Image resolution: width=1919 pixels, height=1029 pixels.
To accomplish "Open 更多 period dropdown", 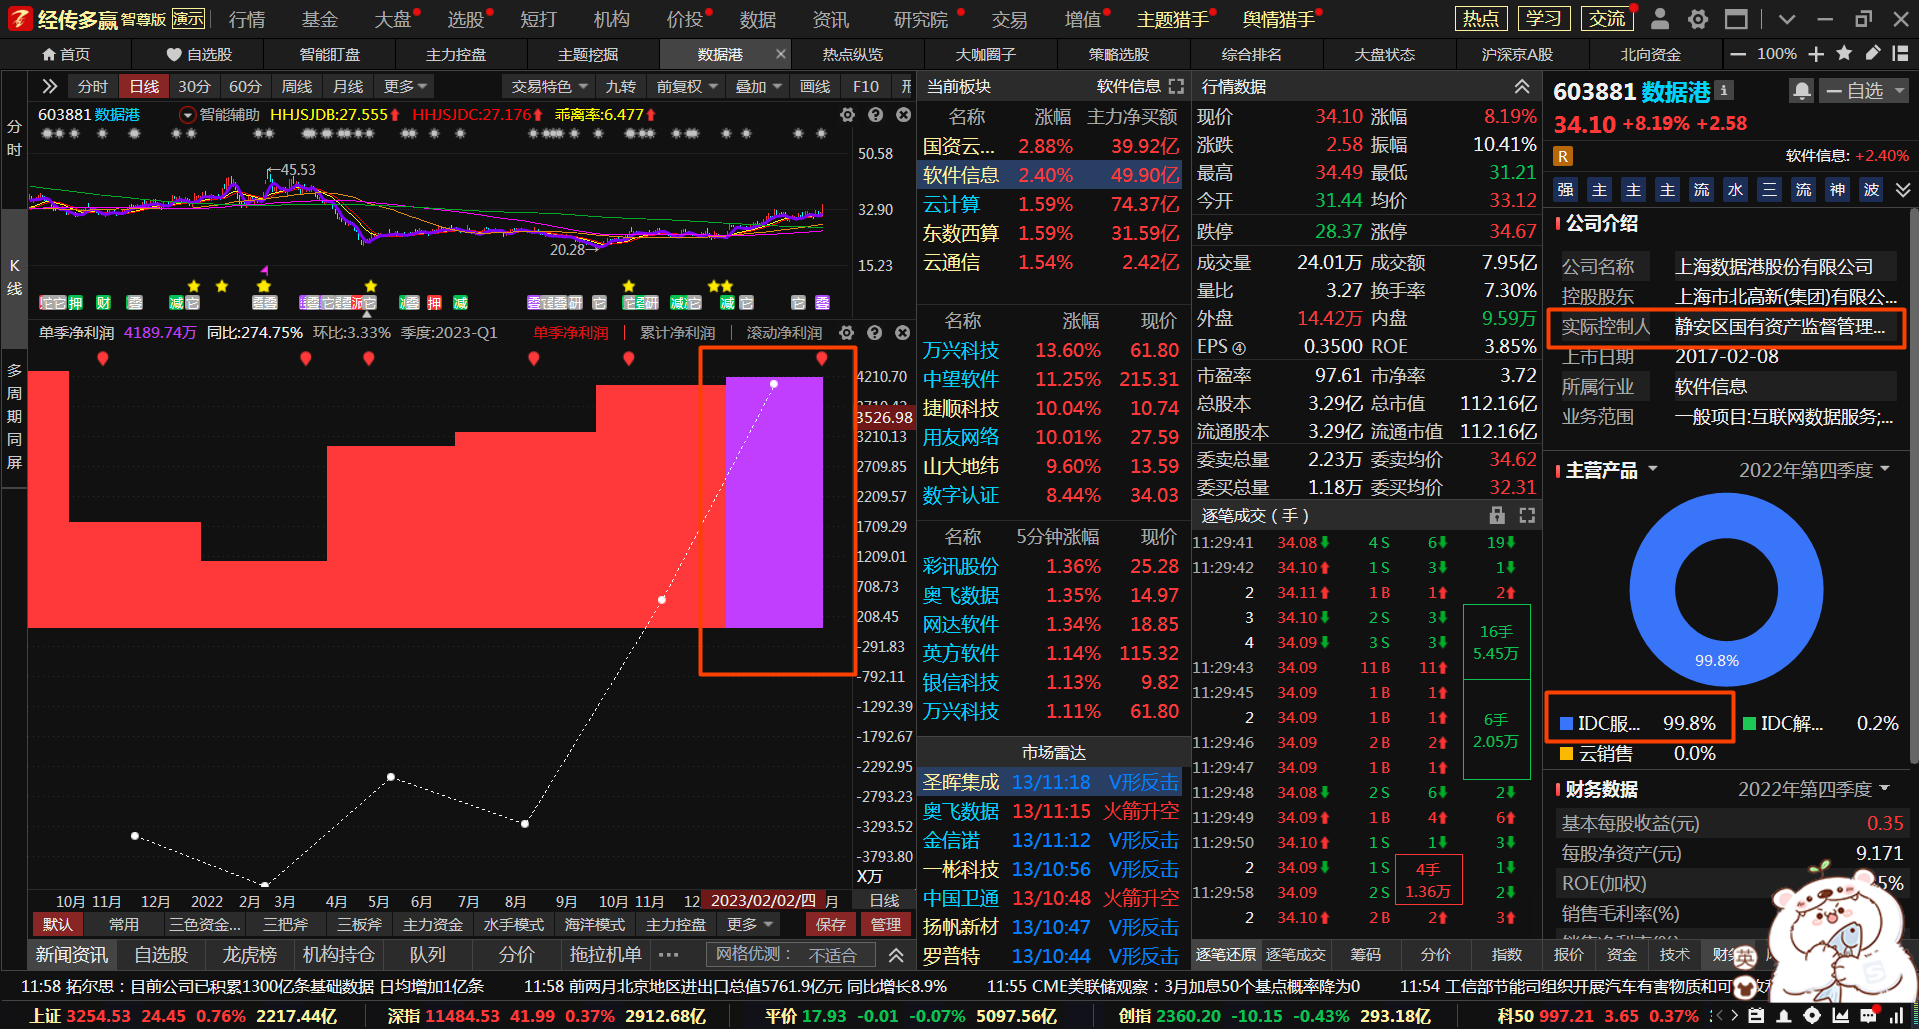I will [405, 87].
